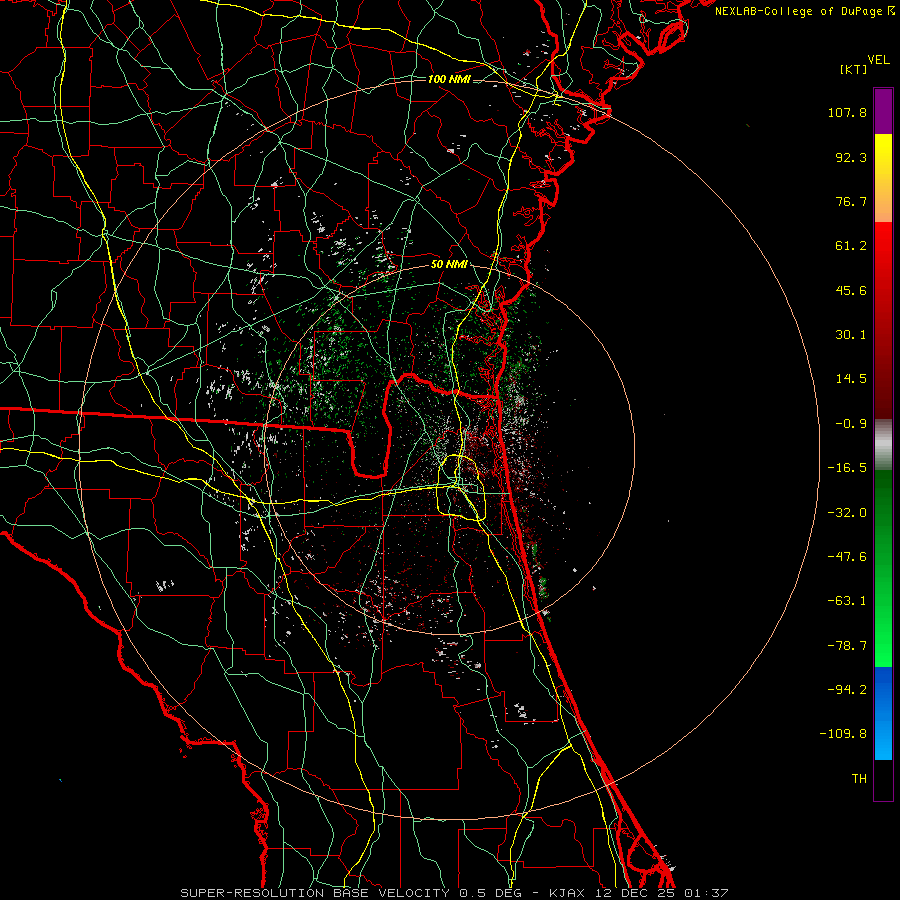Viewport: 900px width, 900px height.
Task: Pick the yellow-orange segment of color bar
Action: click(883, 178)
